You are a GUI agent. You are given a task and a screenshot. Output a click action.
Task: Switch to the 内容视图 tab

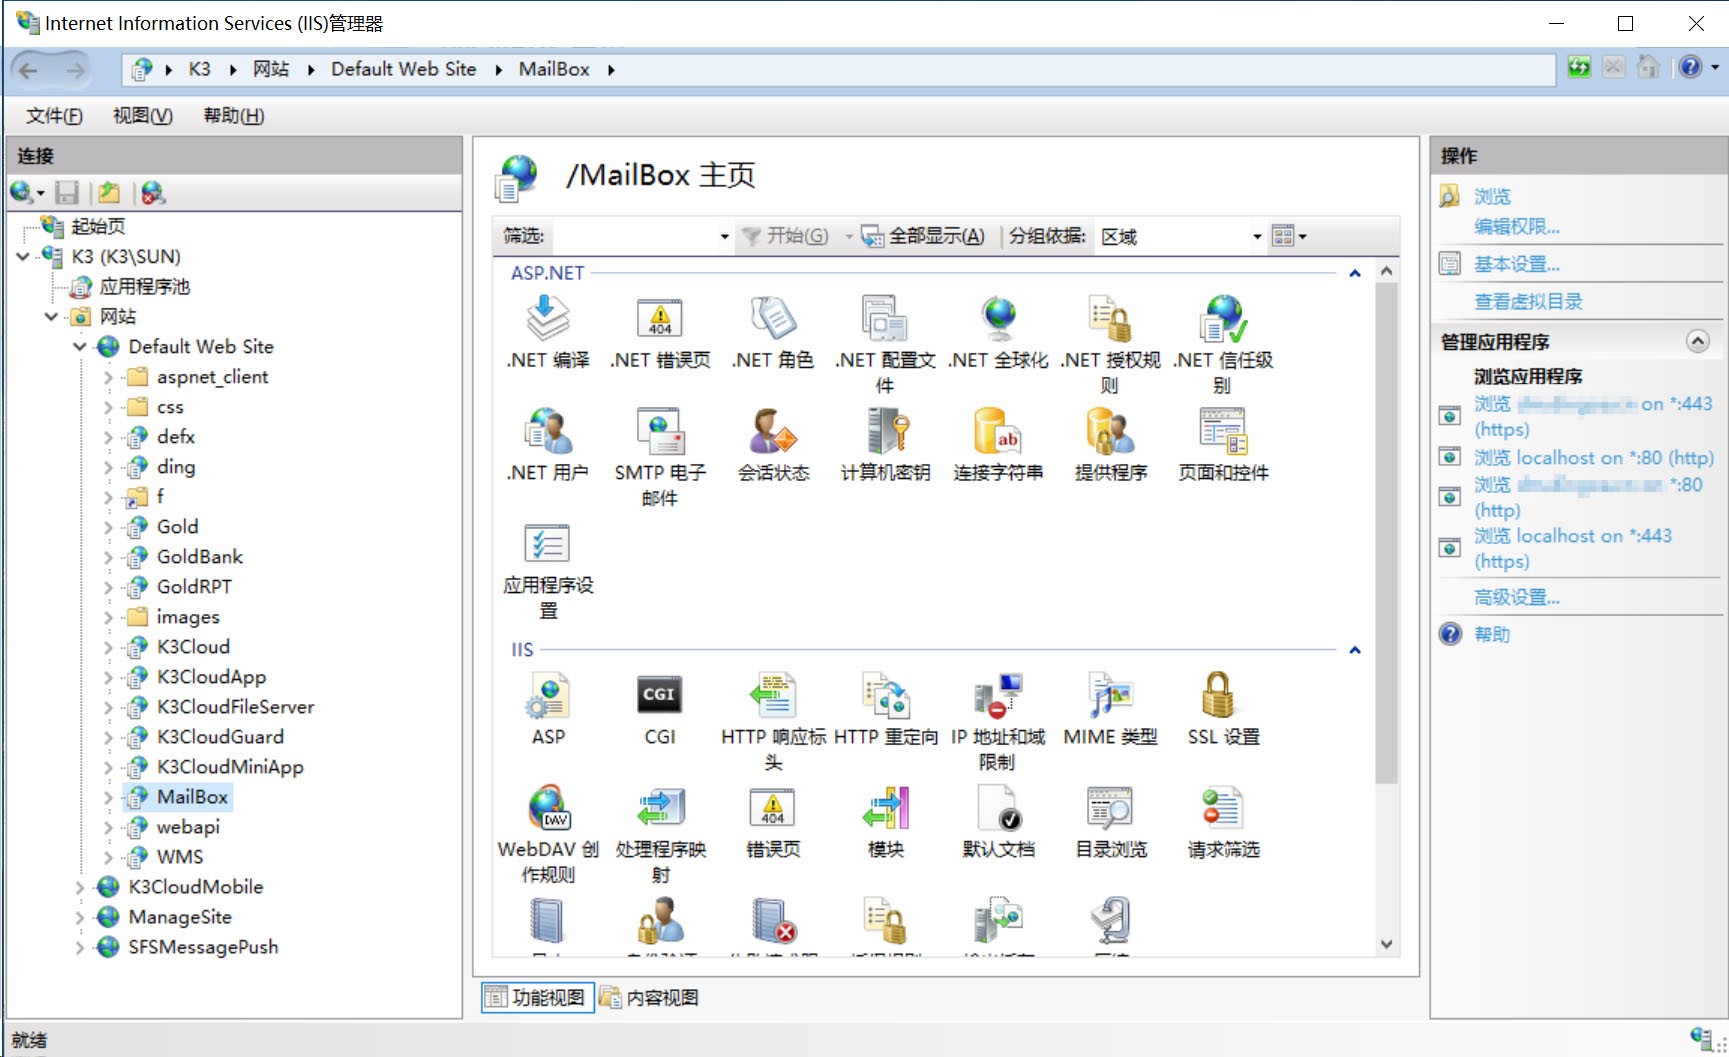650,998
